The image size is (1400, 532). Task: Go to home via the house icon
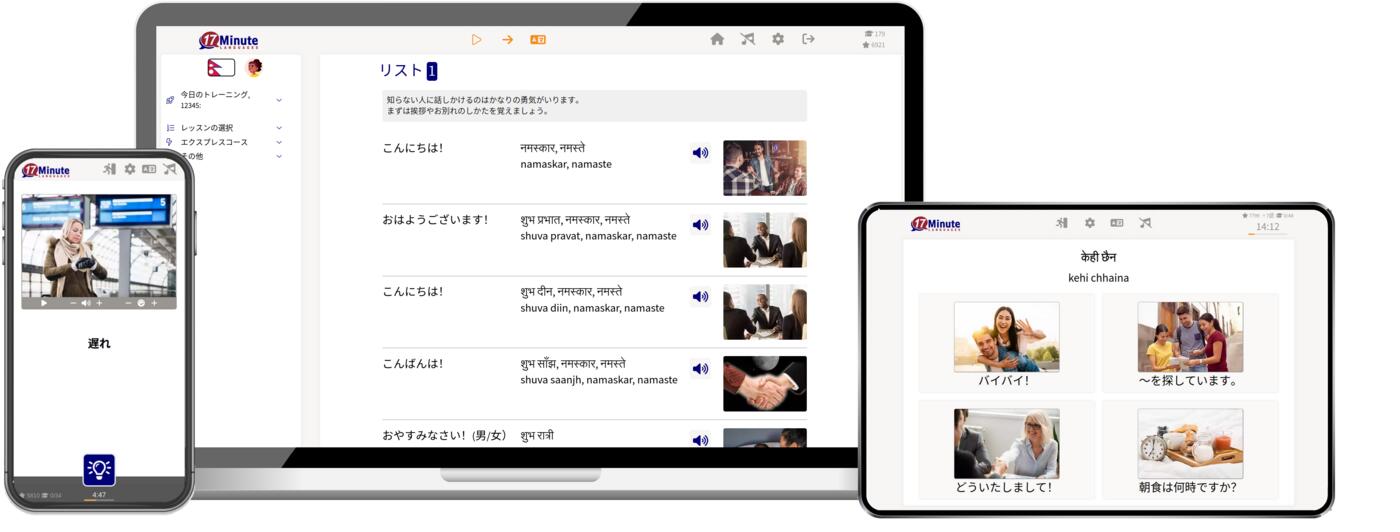click(x=717, y=39)
